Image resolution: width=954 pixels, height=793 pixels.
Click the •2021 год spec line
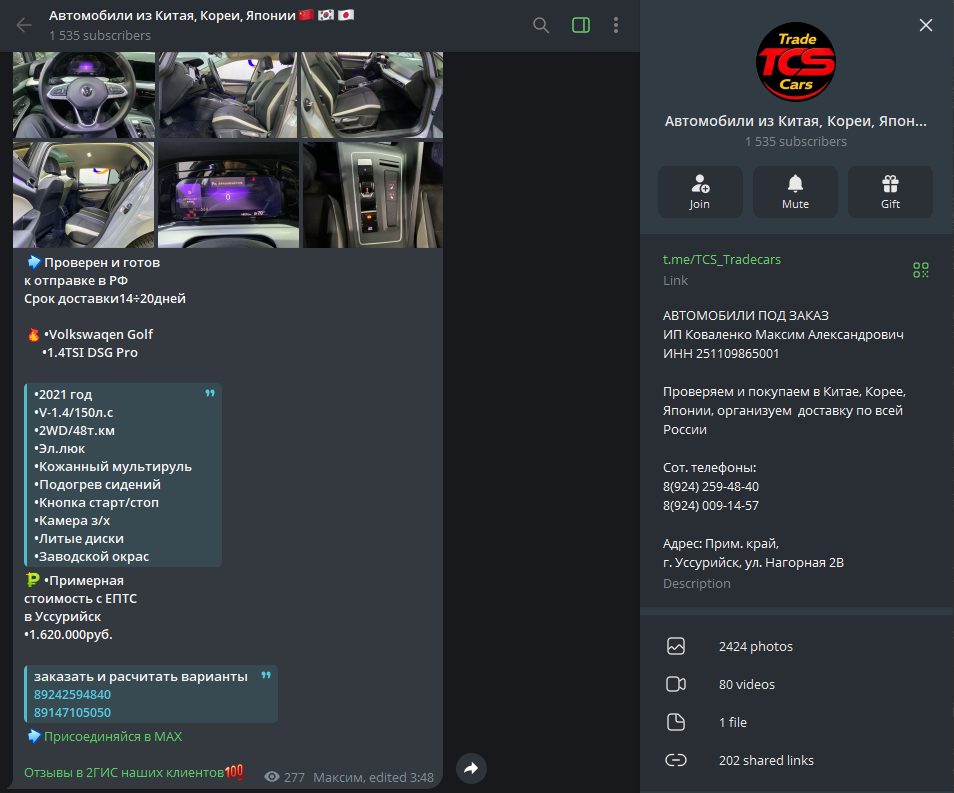(x=63, y=394)
